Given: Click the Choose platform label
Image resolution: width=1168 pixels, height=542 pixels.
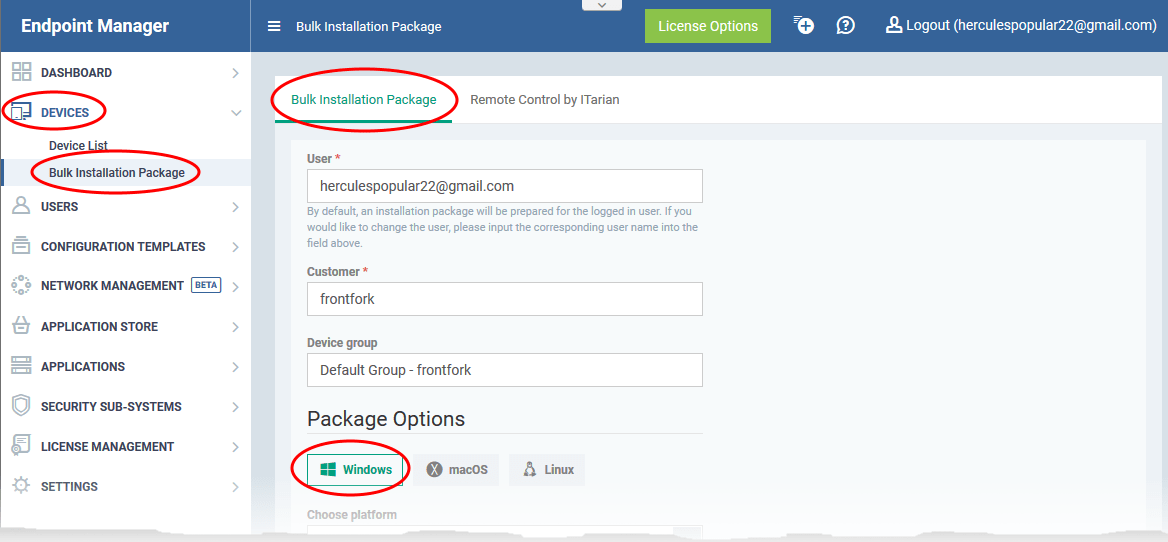Looking at the screenshot, I should tap(352, 514).
